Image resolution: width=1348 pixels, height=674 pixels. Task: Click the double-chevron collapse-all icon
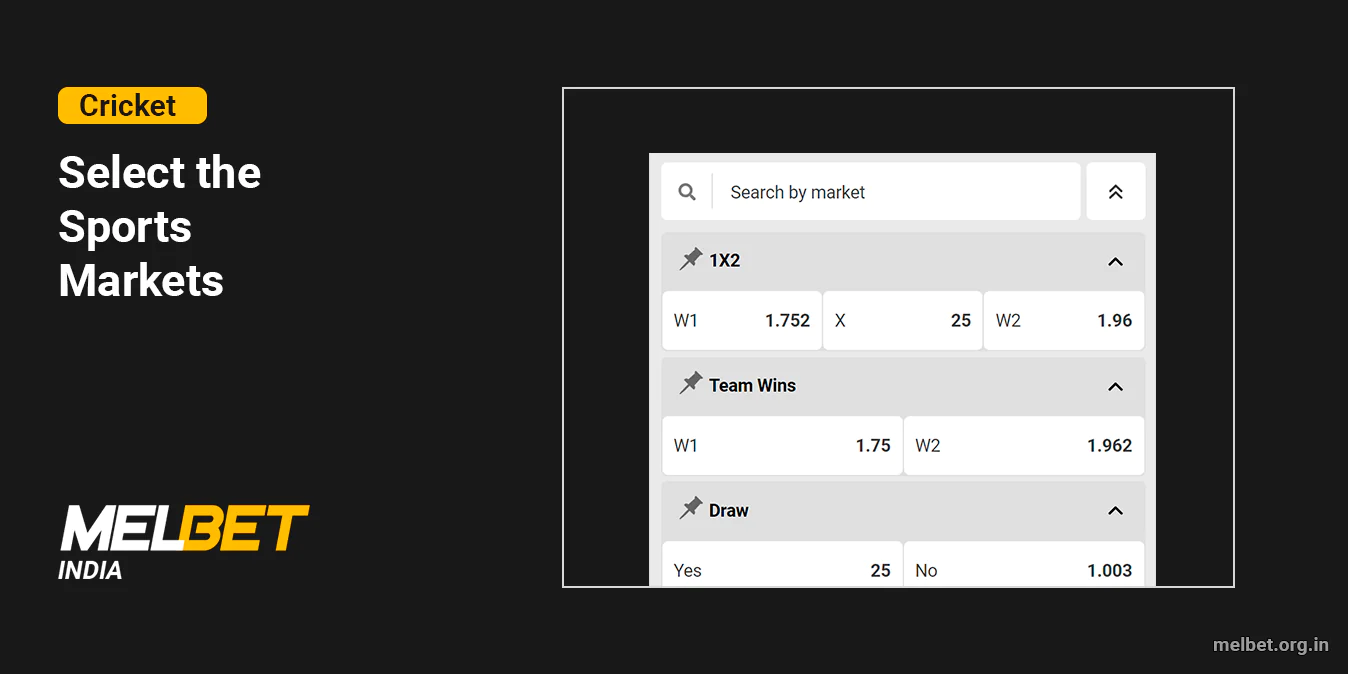pos(1116,191)
